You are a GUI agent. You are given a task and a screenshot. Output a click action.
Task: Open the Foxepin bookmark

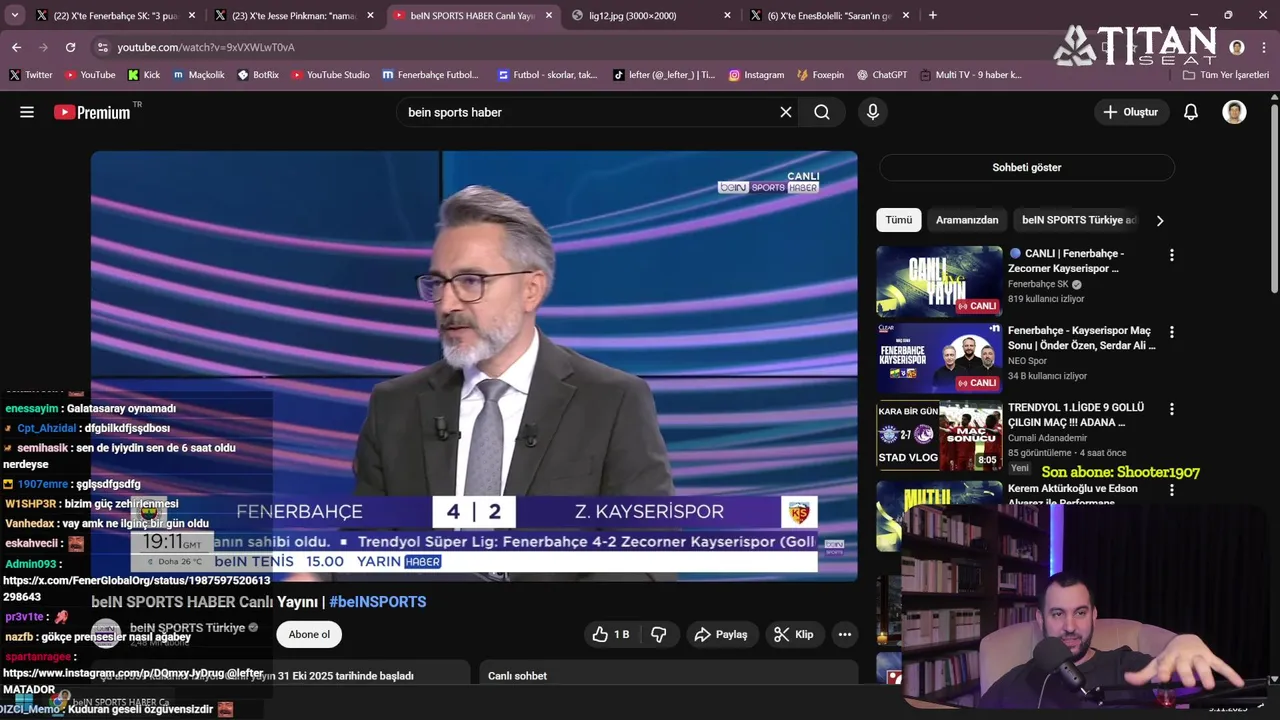pyautogui.click(x=820, y=75)
